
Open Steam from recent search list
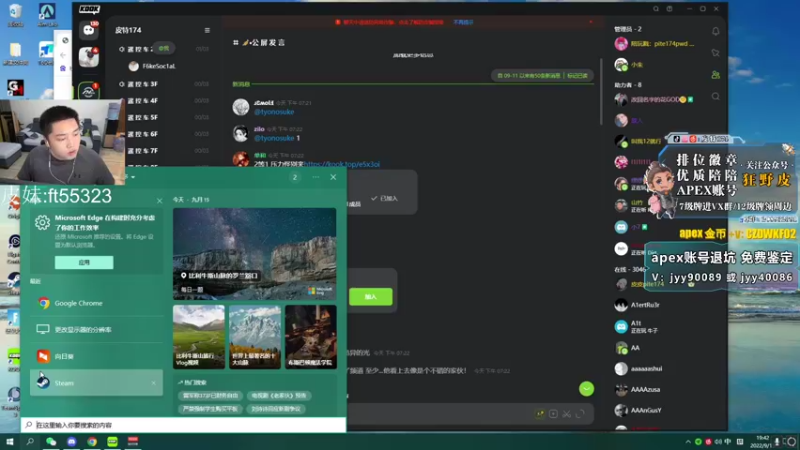tap(96, 383)
